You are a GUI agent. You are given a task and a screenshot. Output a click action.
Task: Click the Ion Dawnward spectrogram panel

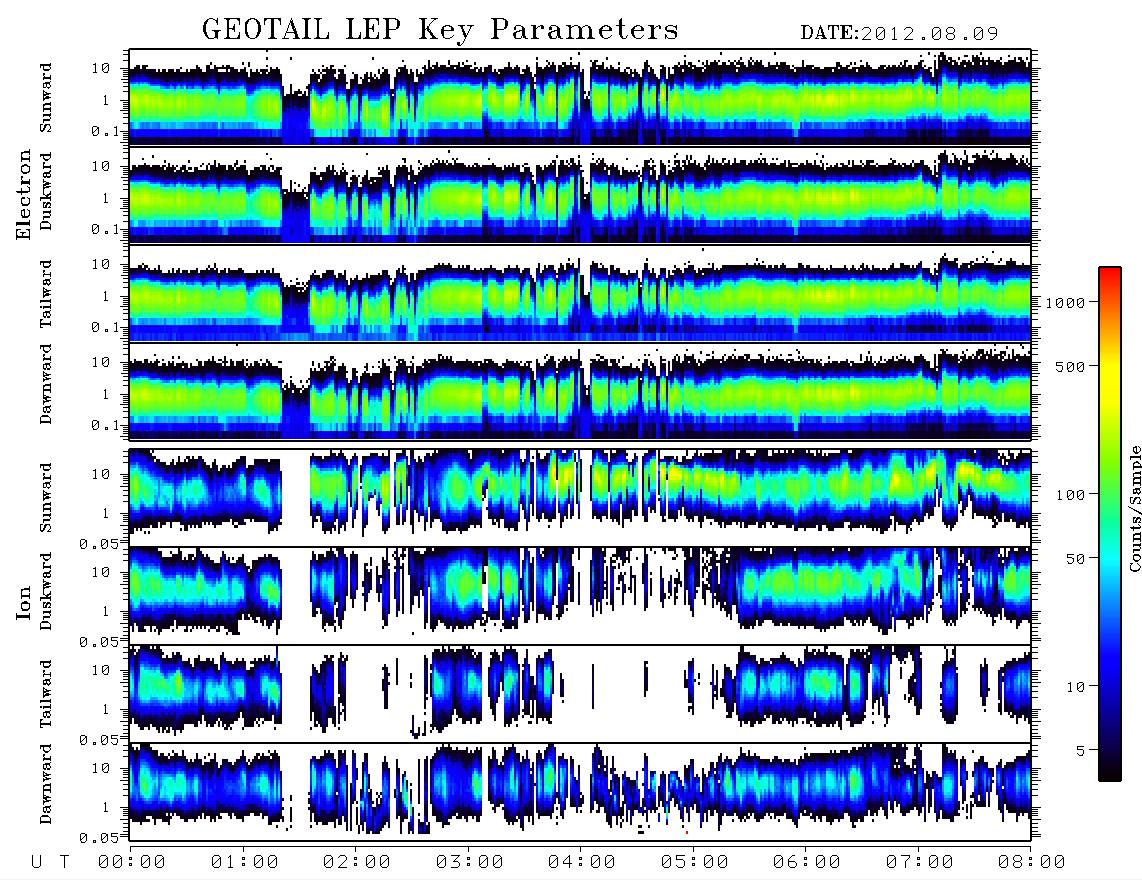click(580, 792)
